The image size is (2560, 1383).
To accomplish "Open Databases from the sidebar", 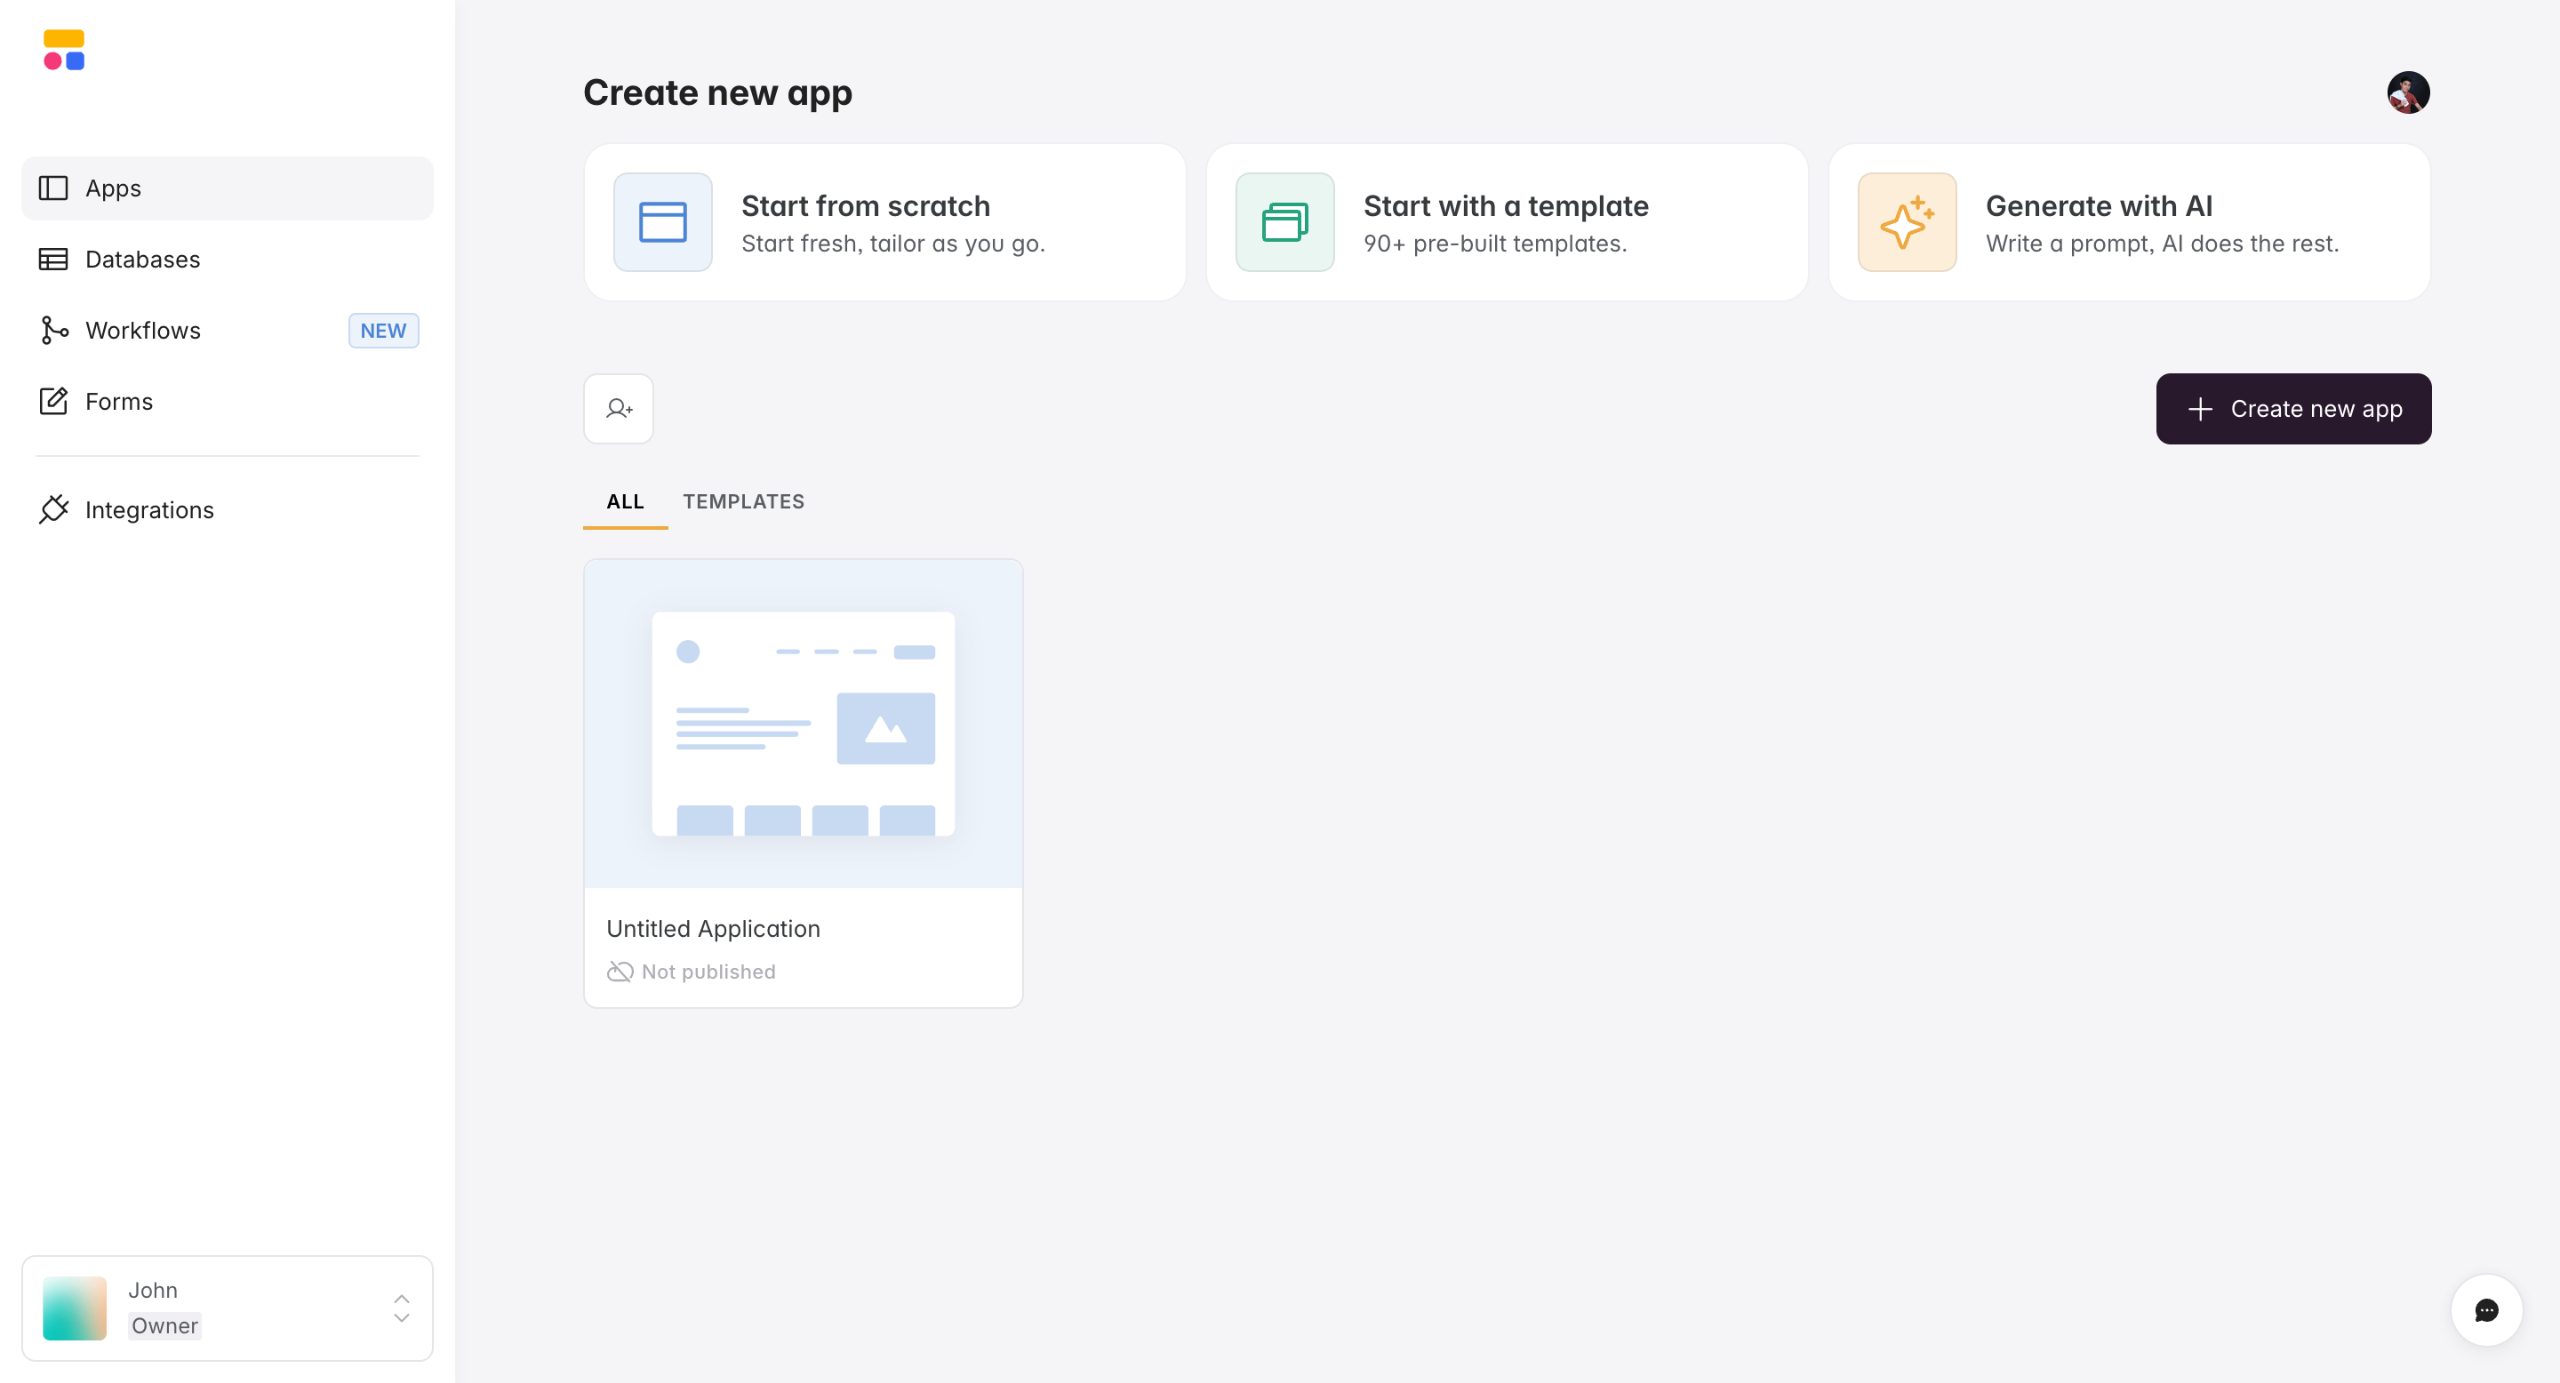I will tap(142, 259).
